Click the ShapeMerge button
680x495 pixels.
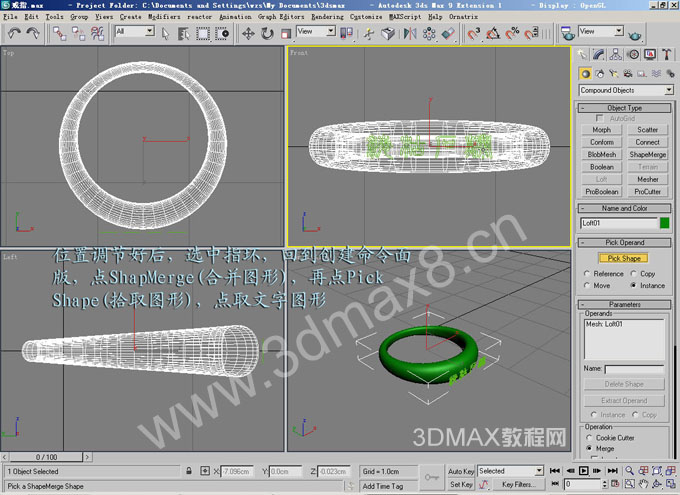(647, 154)
